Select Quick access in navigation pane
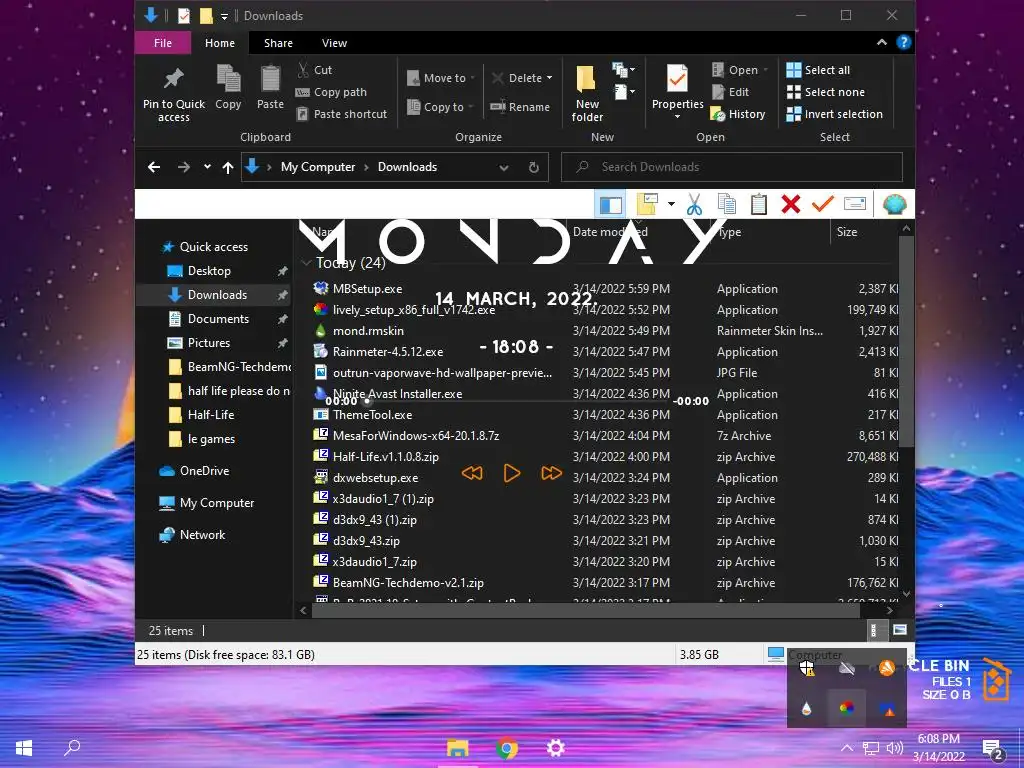Image resolution: width=1024 pixels, height=768 pixels. coord(214,247)
